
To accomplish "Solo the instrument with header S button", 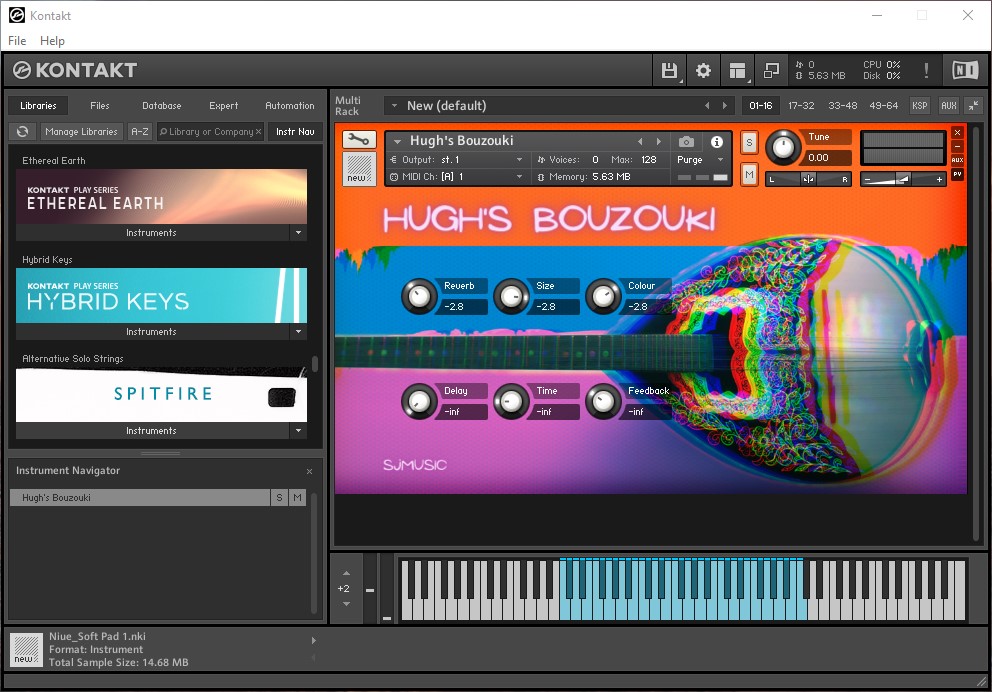I will tap(749, 142).
